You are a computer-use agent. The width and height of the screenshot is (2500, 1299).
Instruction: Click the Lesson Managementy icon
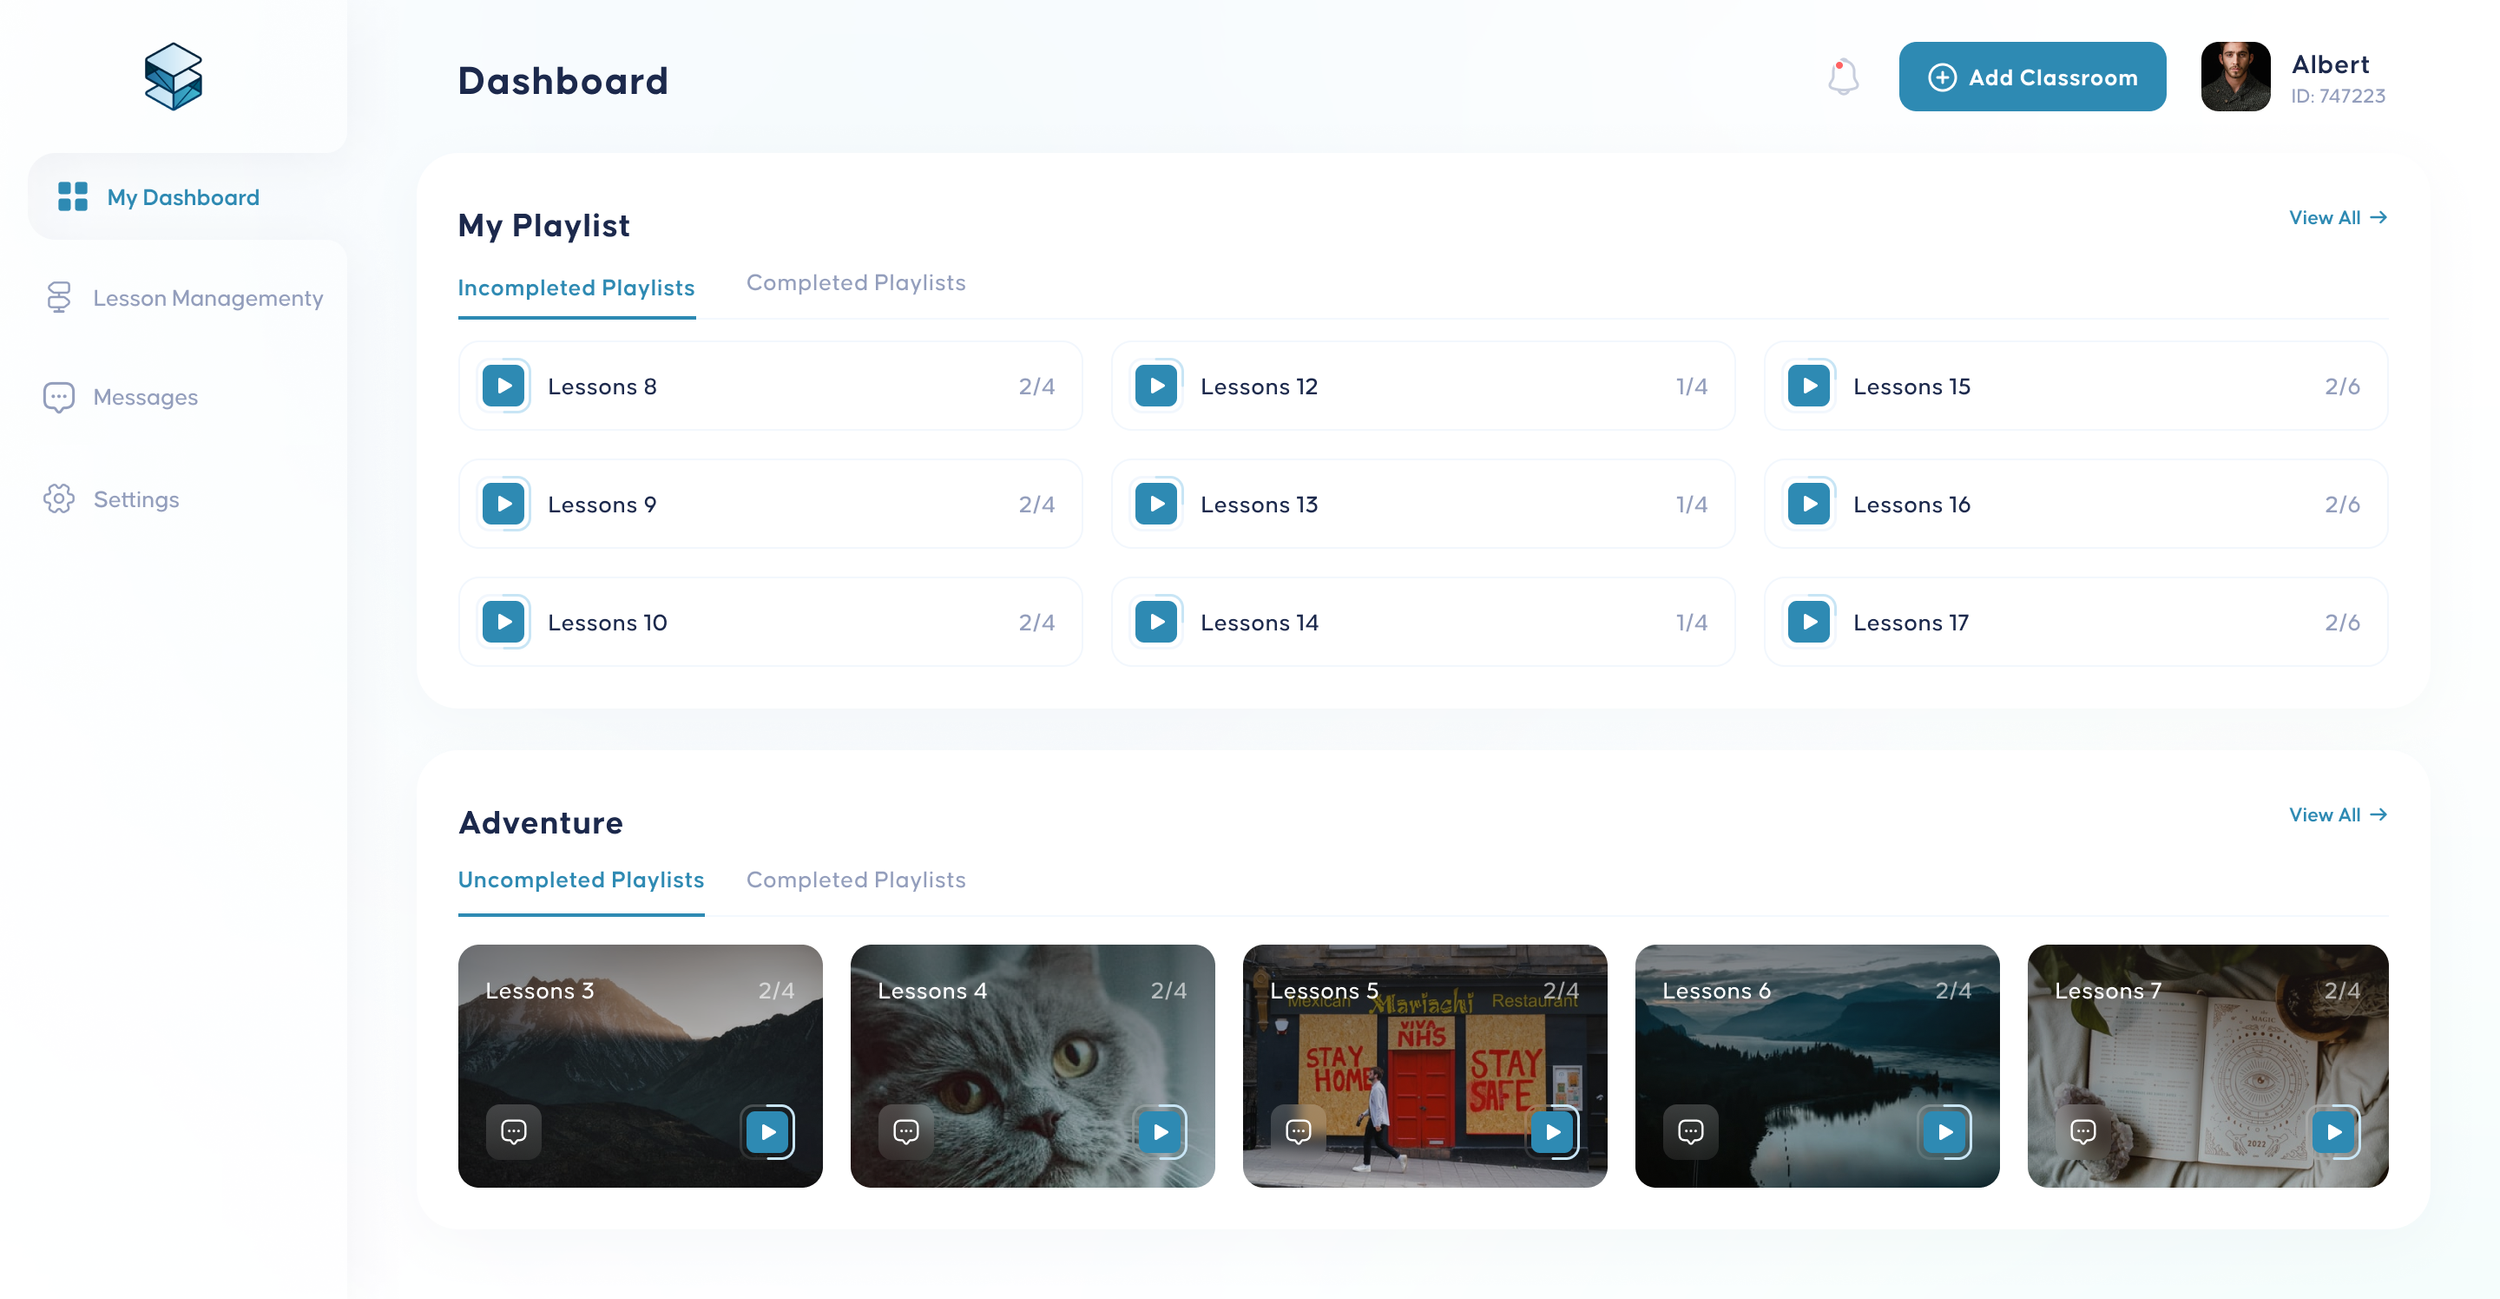pos(59,297)
